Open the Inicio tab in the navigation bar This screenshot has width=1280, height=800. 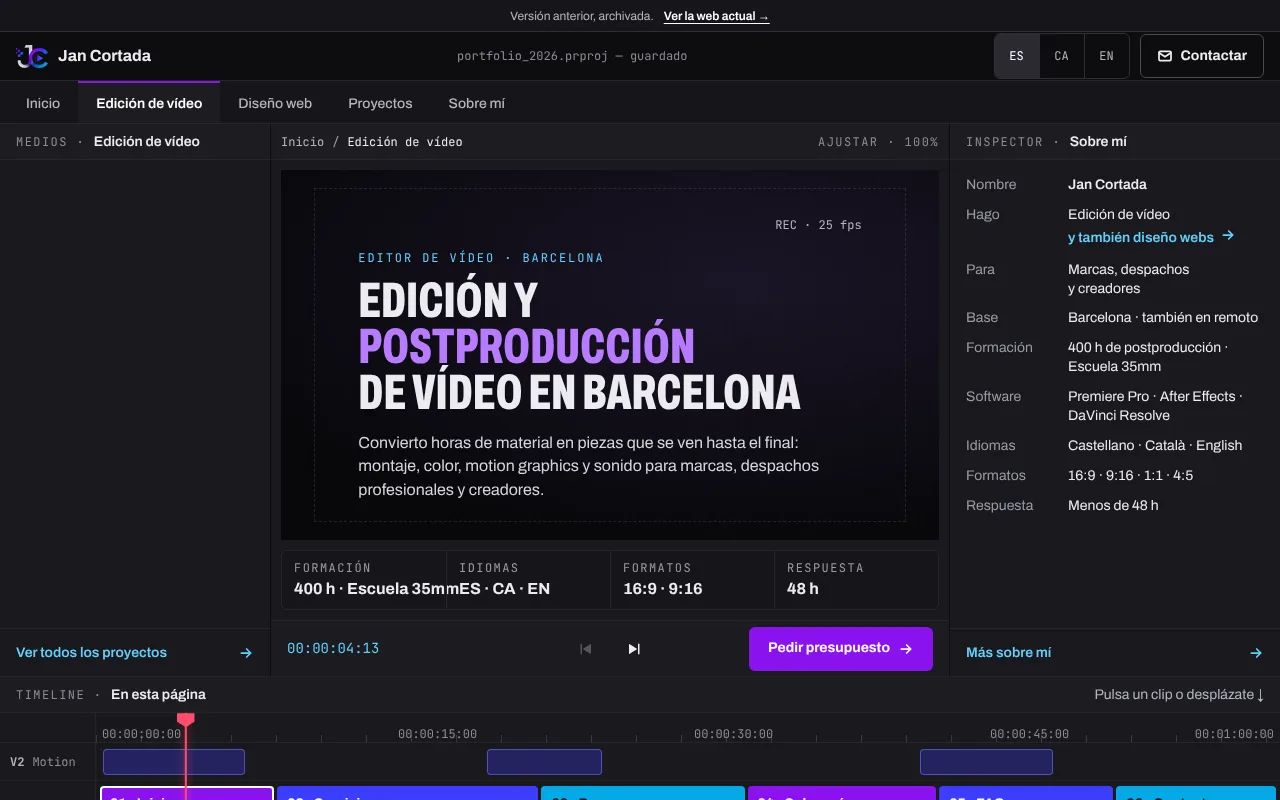[43, 103]
